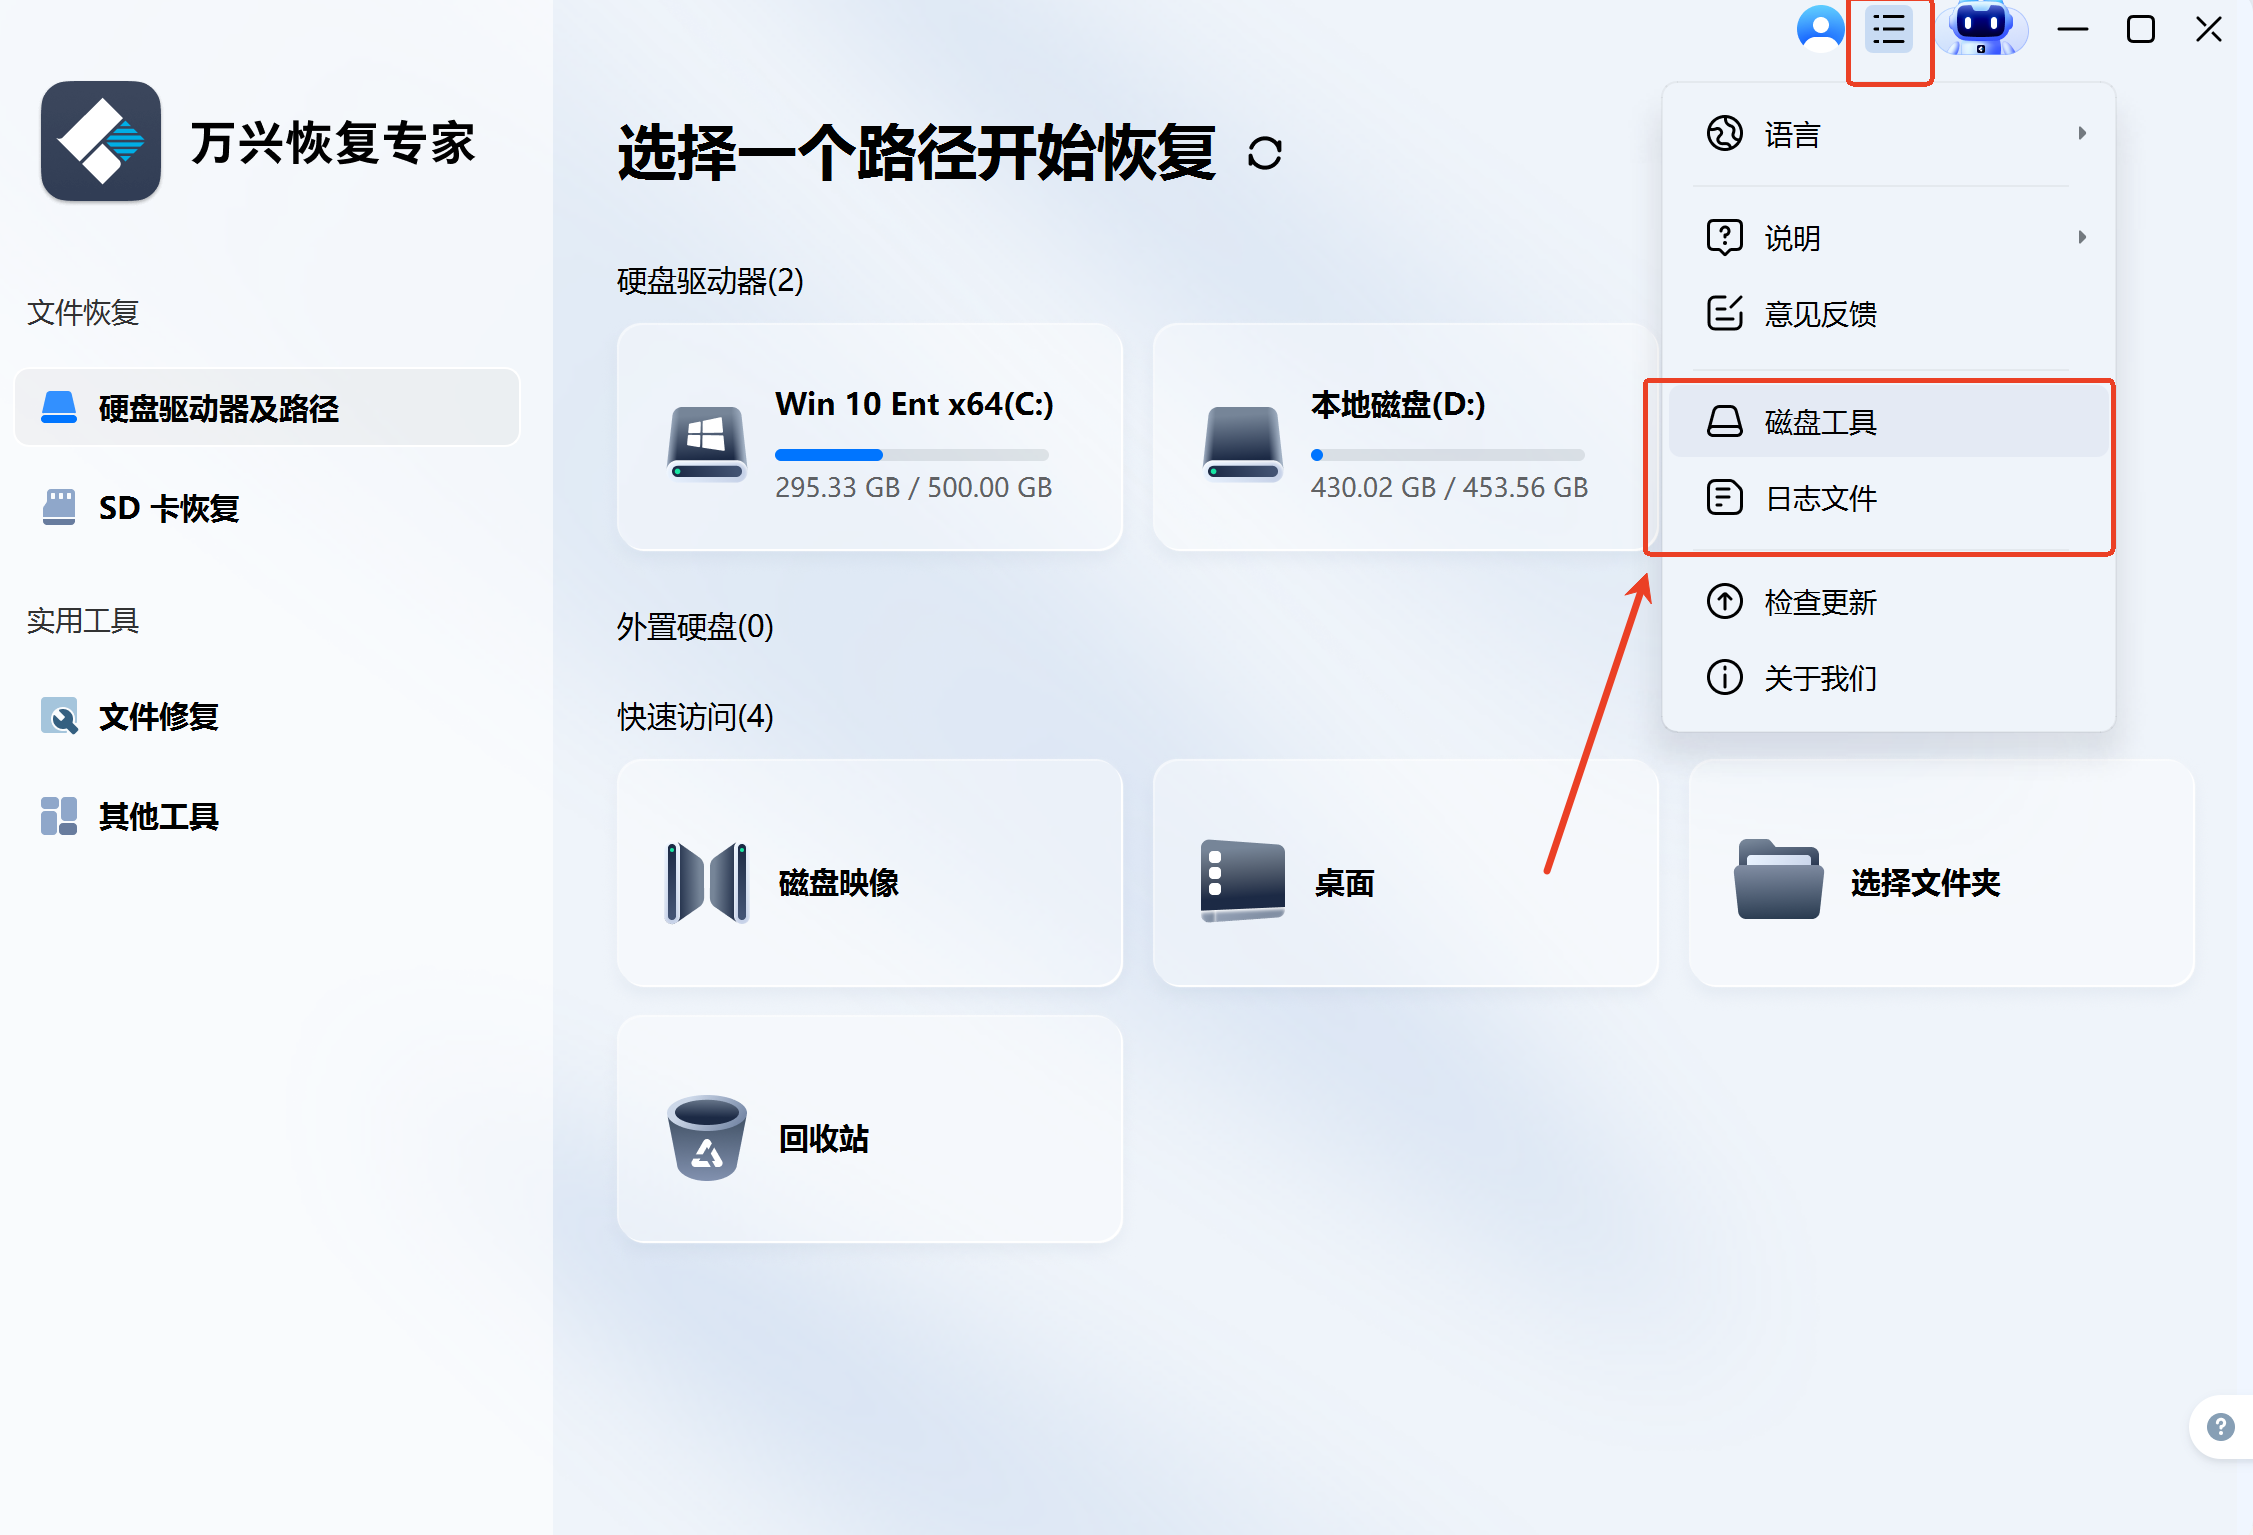Image resolution: width=2253 pixels, height=1535 pixels.
Task: Open the AI robot assistant icon
Action: tap(1982, 28)
